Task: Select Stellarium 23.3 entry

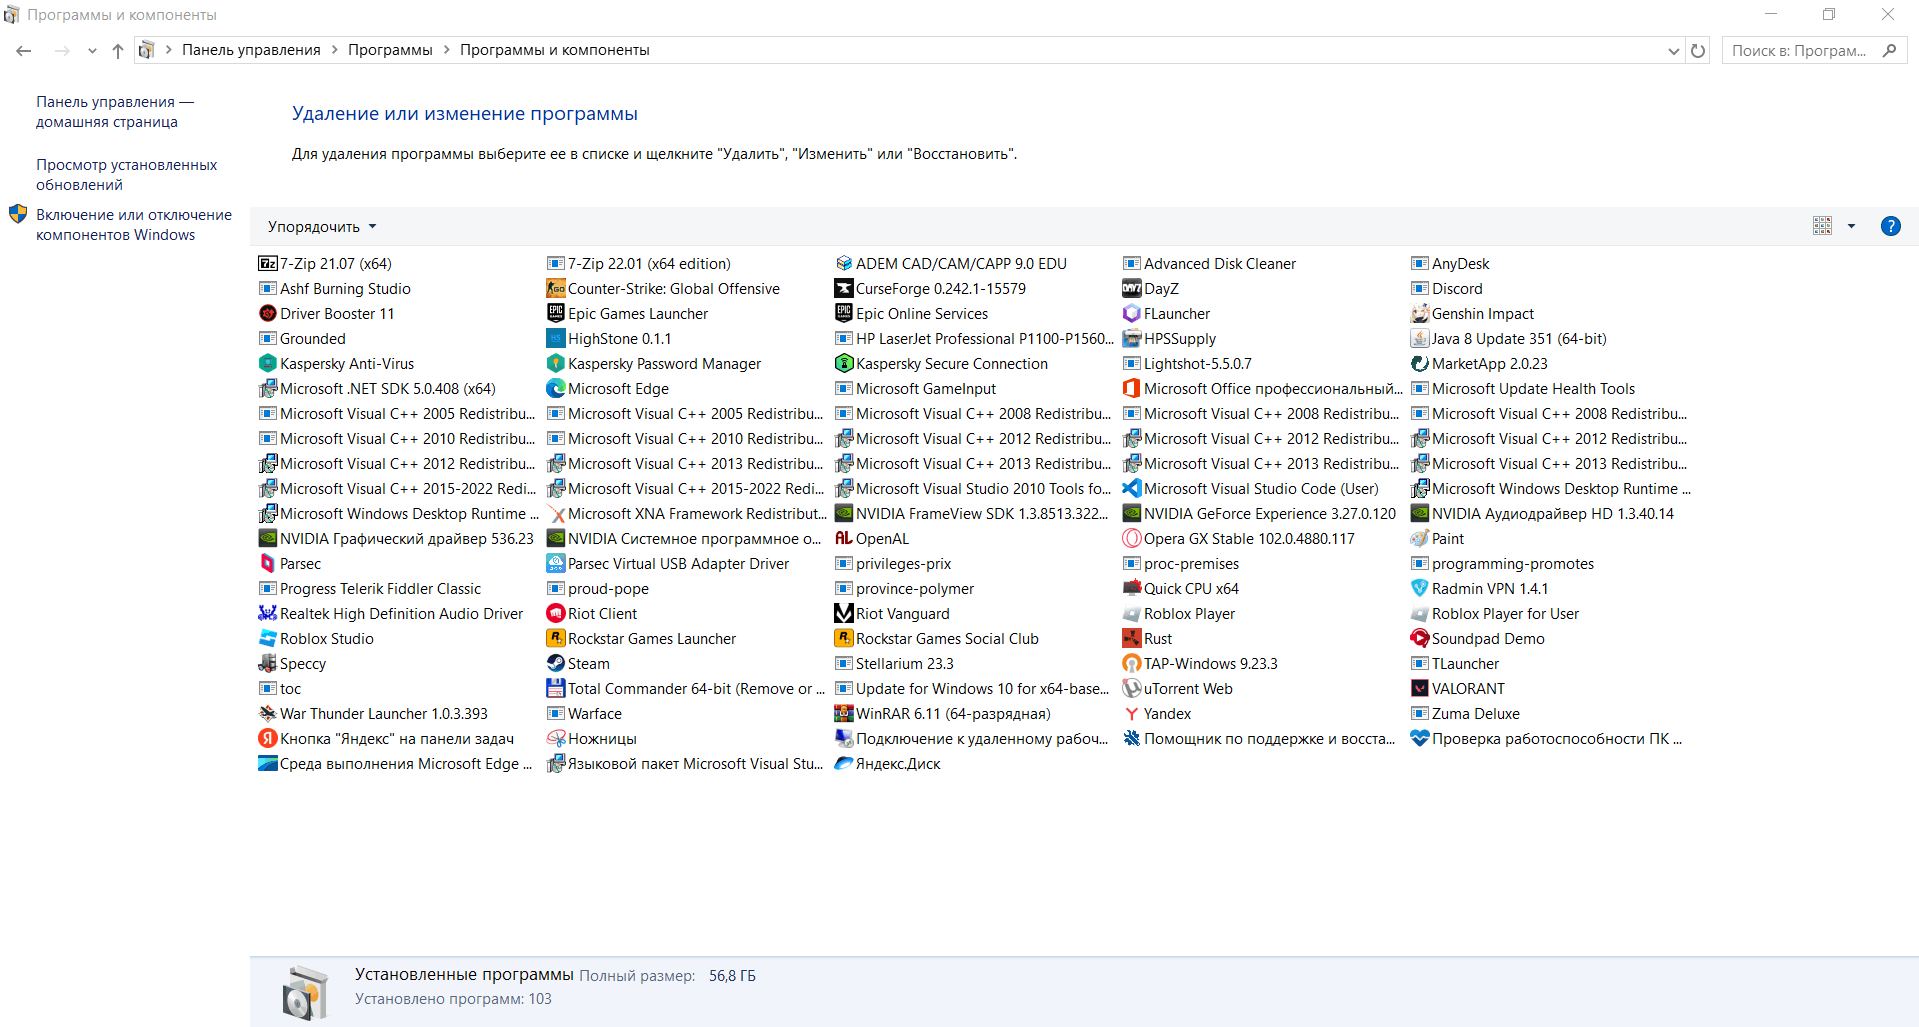Action: 895,663
